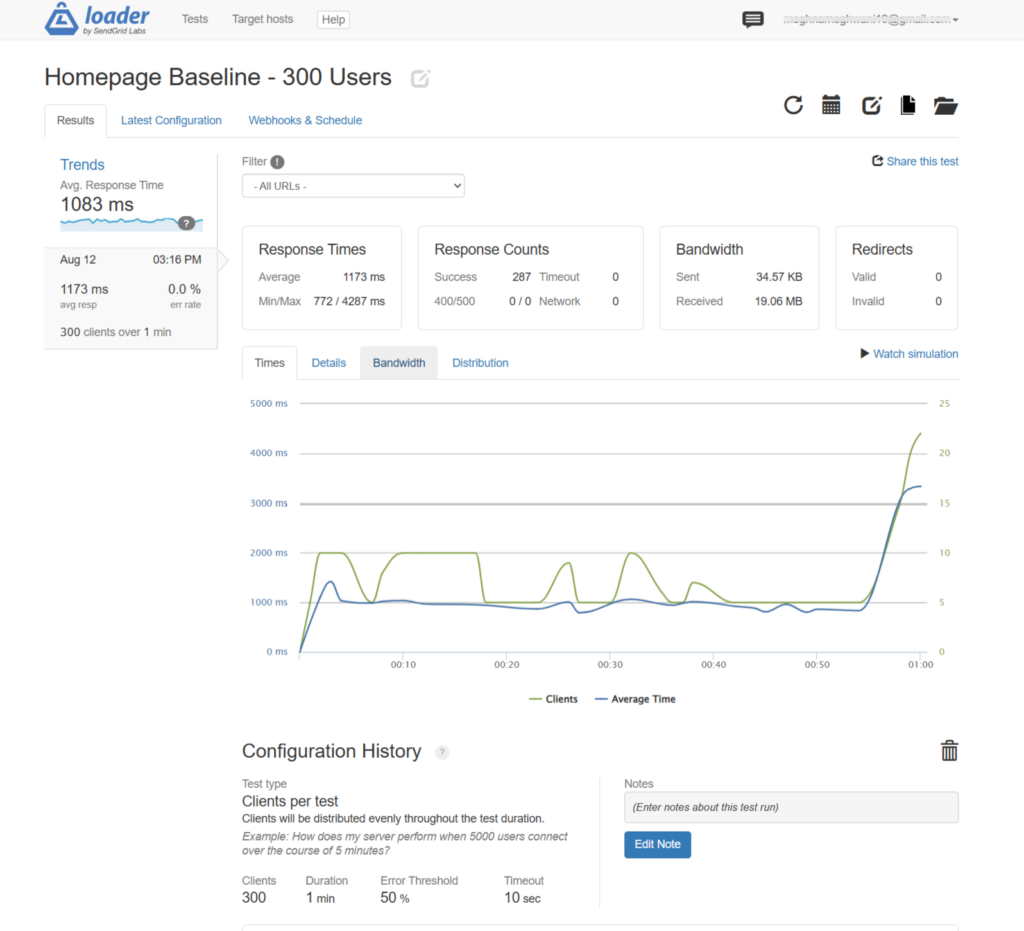Screen dimensions: 1024x931
Task: Click the Share this test link
Action: point(922,161)
